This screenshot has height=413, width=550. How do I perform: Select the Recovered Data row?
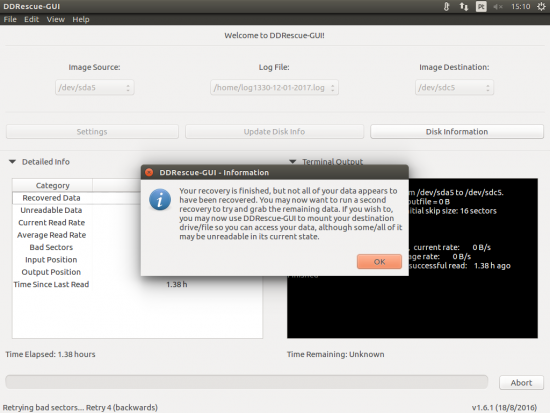click(x=77, y=198)
